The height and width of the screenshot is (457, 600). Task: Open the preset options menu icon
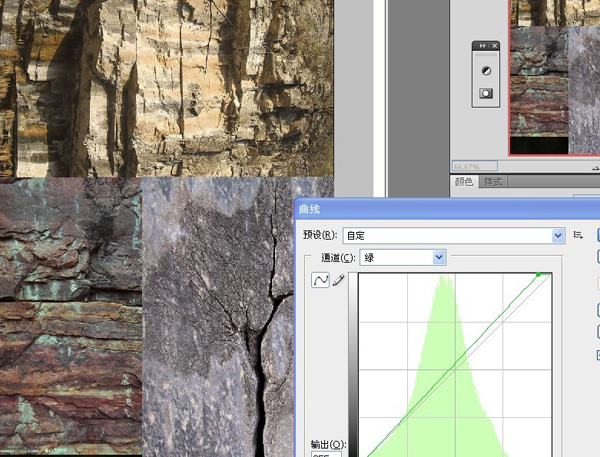click(x=578, y=235)
